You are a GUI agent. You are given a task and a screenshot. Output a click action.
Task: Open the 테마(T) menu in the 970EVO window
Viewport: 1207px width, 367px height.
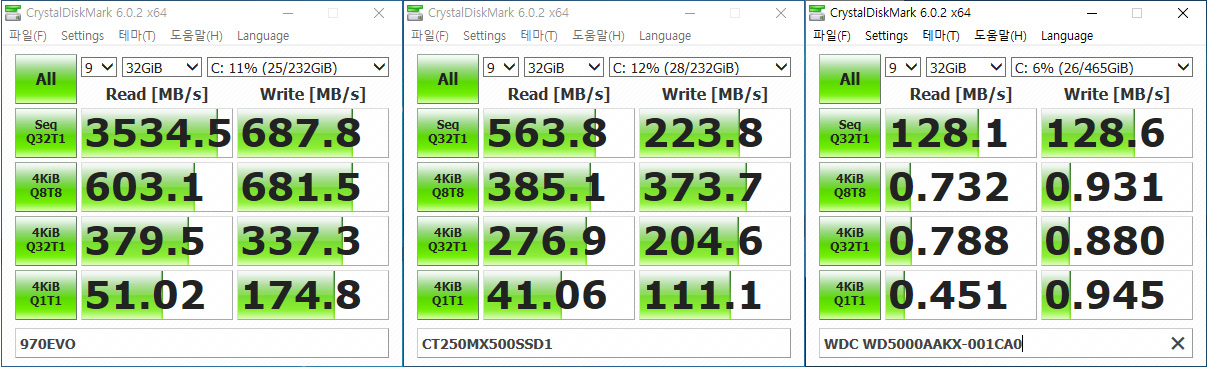point(137,36)
